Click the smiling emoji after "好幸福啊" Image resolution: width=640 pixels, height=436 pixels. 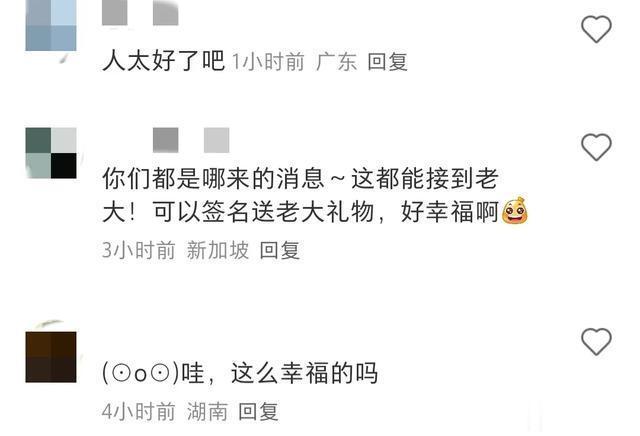click(515, 211)
